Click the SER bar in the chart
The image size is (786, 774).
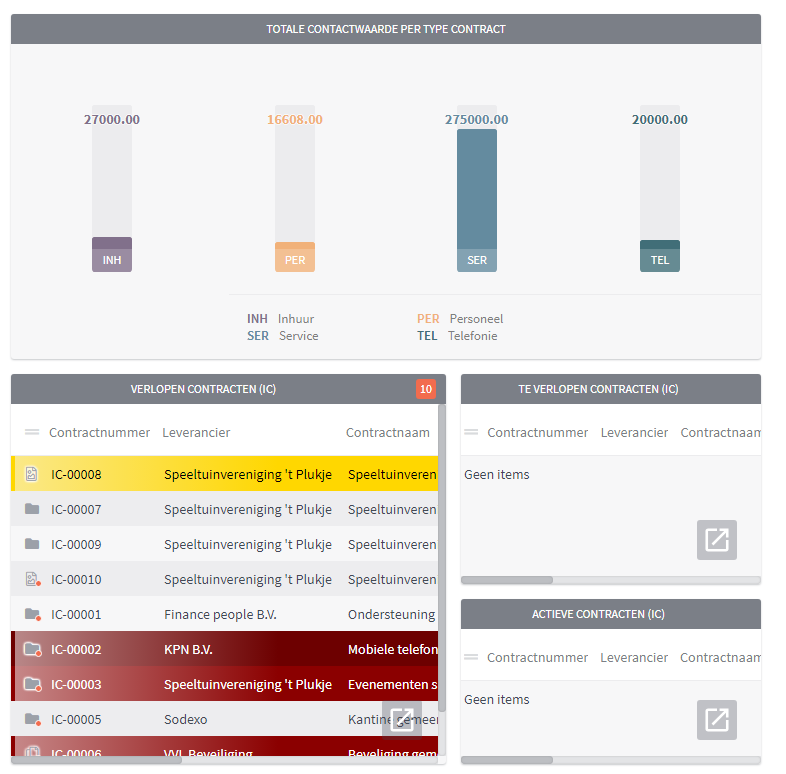(476, 190)
